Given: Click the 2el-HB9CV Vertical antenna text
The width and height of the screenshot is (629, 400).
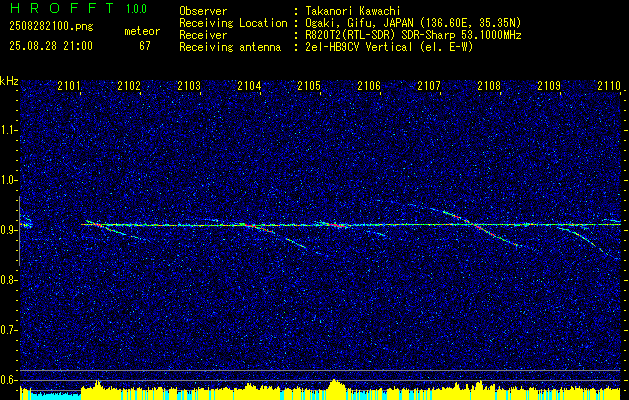Looking at the screenshot, I should (x=389, y=47).
